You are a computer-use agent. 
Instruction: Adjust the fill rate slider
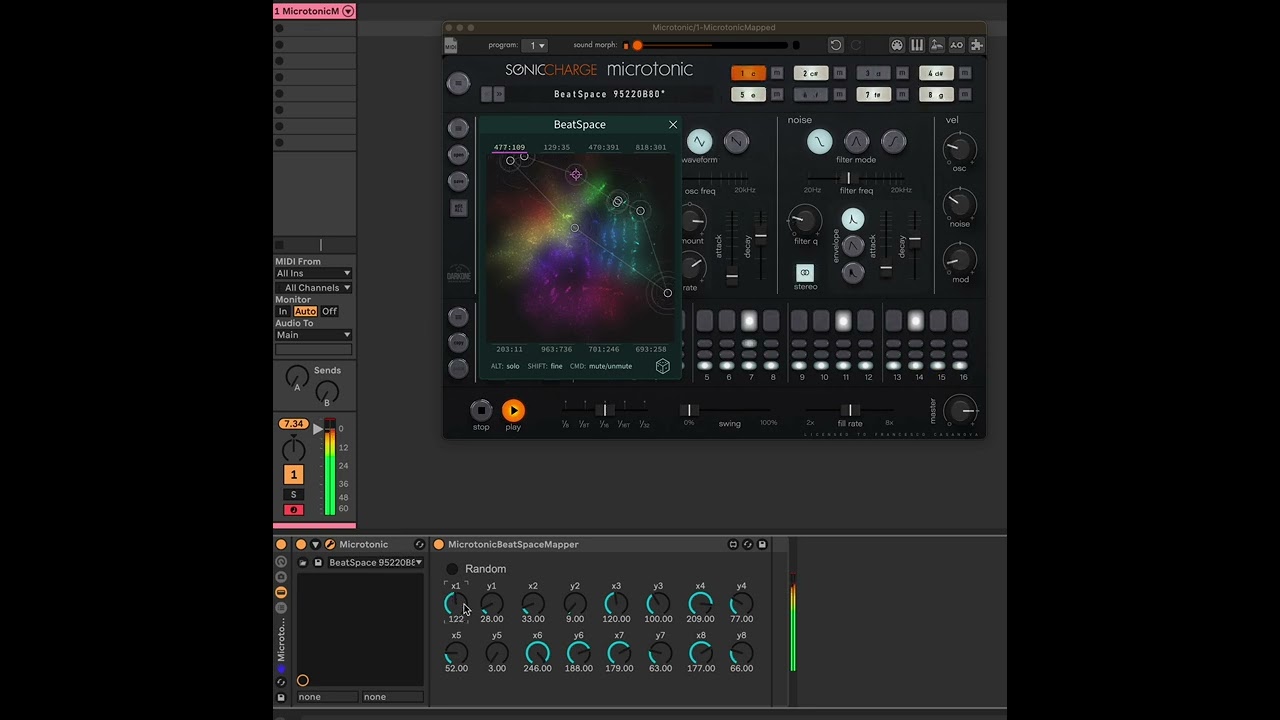(850, 410)
